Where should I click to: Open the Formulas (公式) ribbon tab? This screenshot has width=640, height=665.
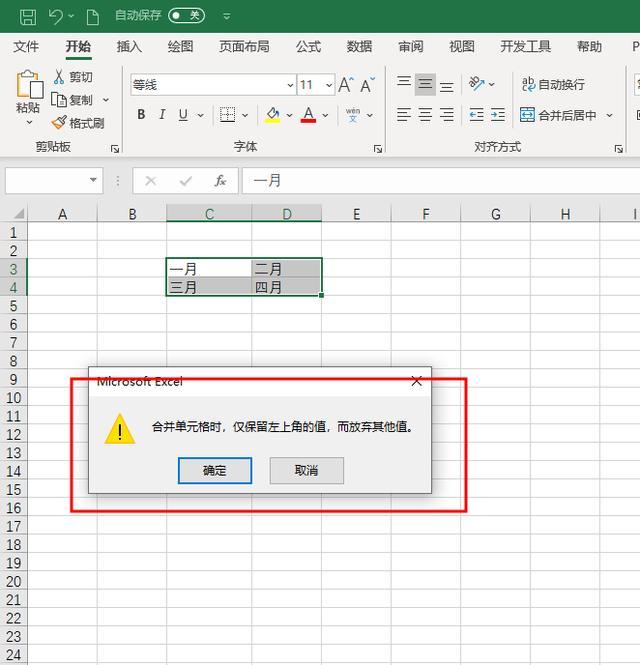coord(308,46)
